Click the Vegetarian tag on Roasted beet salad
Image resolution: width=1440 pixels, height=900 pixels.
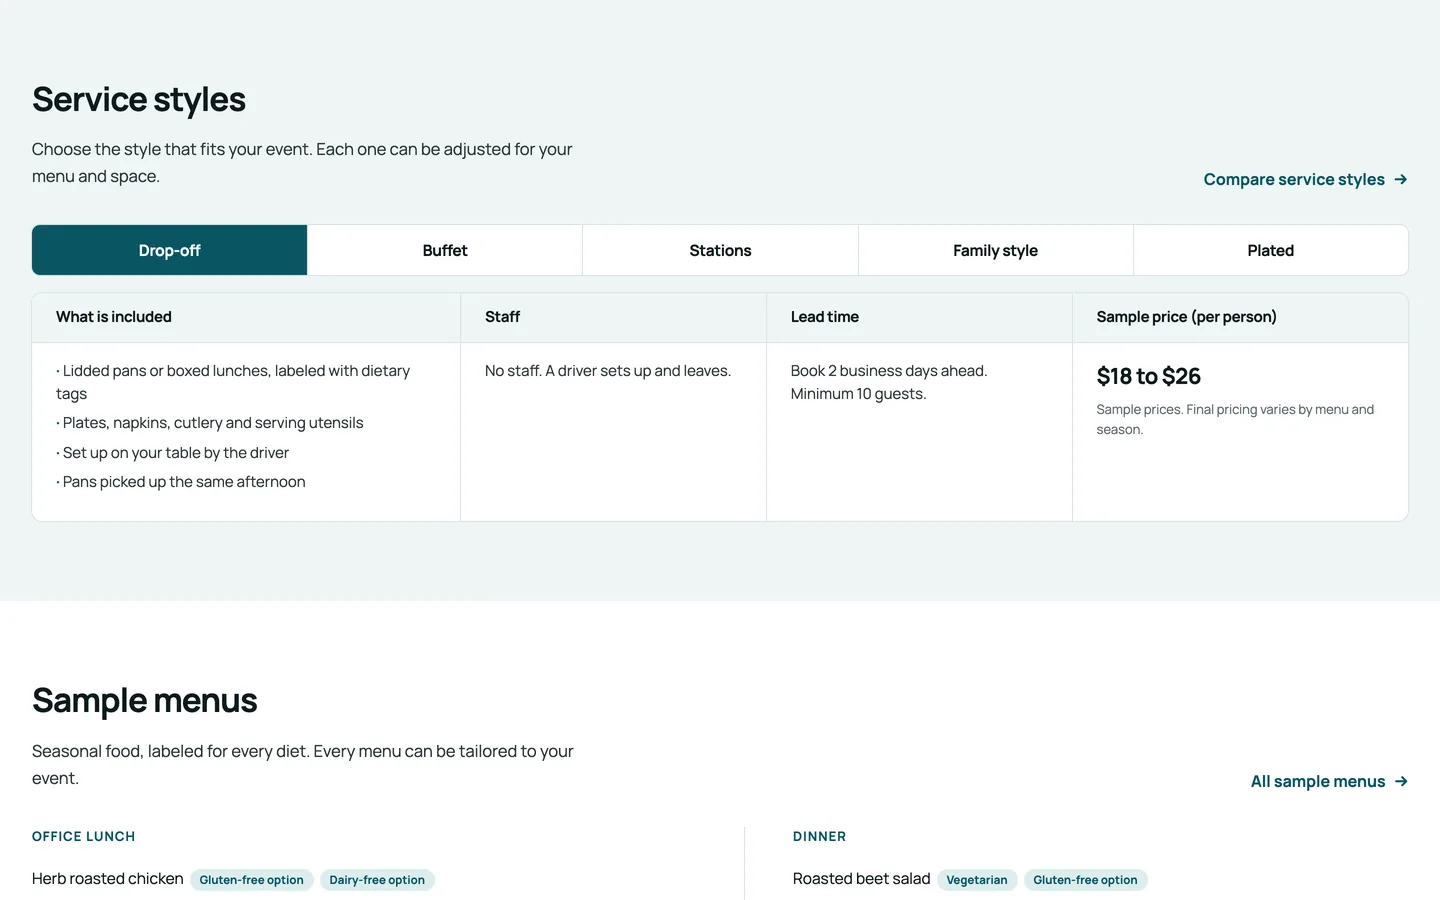977,880
